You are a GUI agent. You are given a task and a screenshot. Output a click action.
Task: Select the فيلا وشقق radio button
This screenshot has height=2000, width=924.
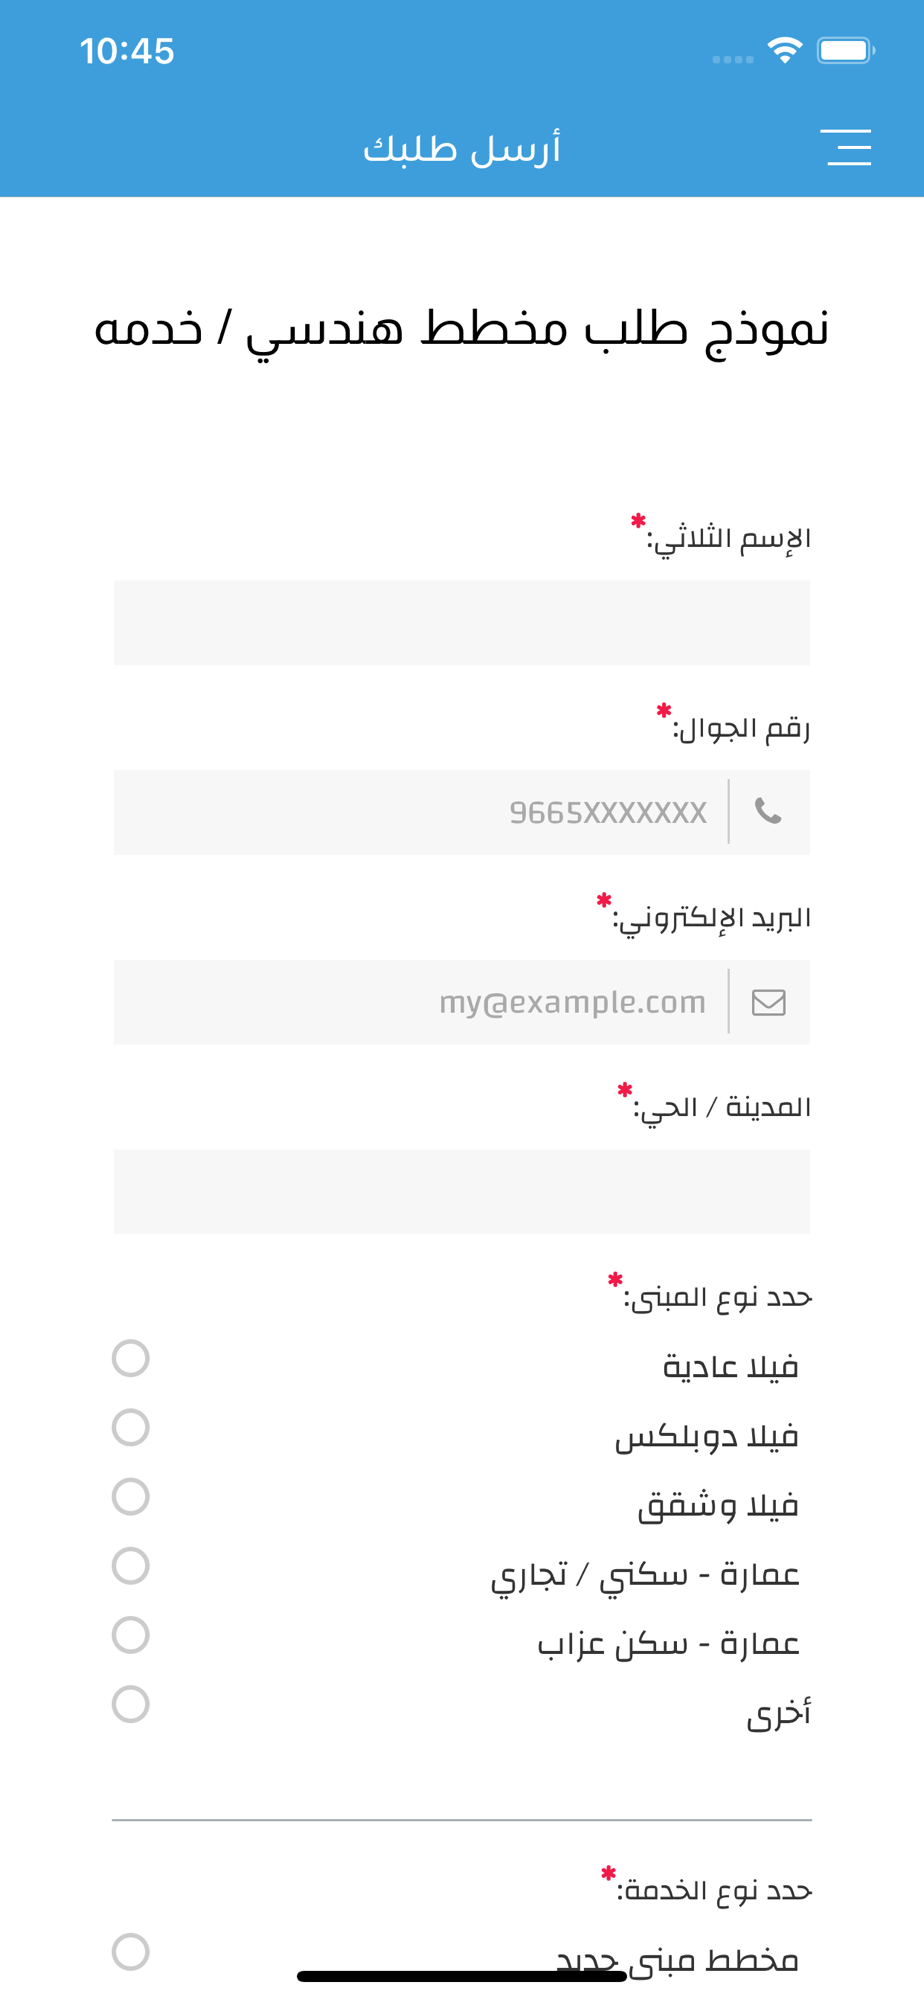pos(131,1497)
